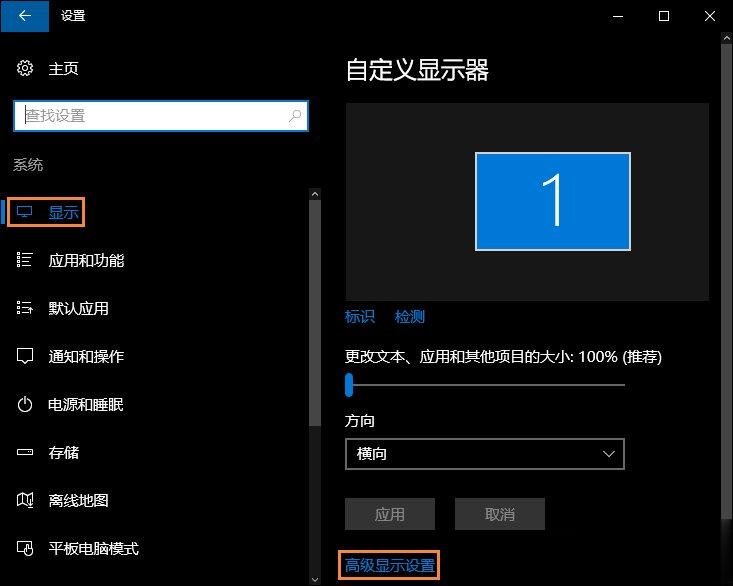Select 显示 in the sidebar

[63, 212]
